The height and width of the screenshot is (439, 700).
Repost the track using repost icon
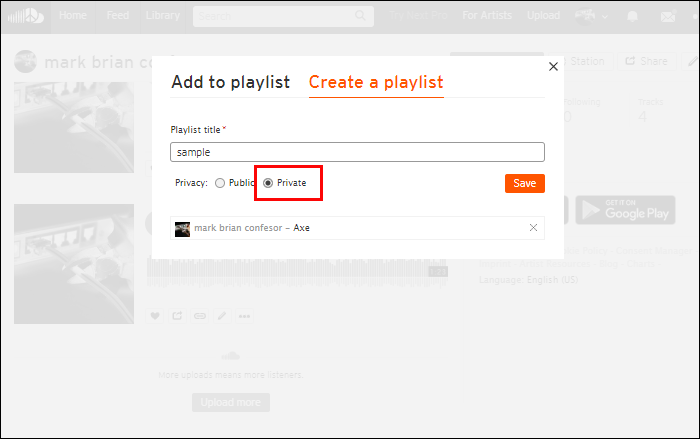(x=177, y=316)
